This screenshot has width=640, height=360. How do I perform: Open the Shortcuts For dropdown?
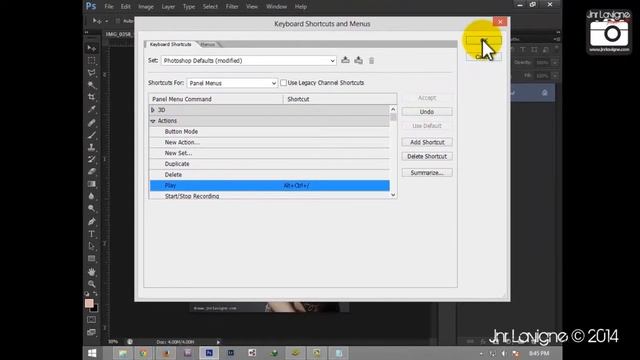point(232,83)
